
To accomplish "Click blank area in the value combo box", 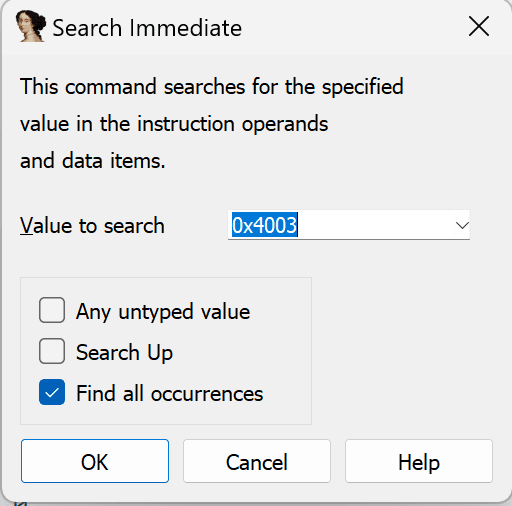I will click(x=373, y=225).
